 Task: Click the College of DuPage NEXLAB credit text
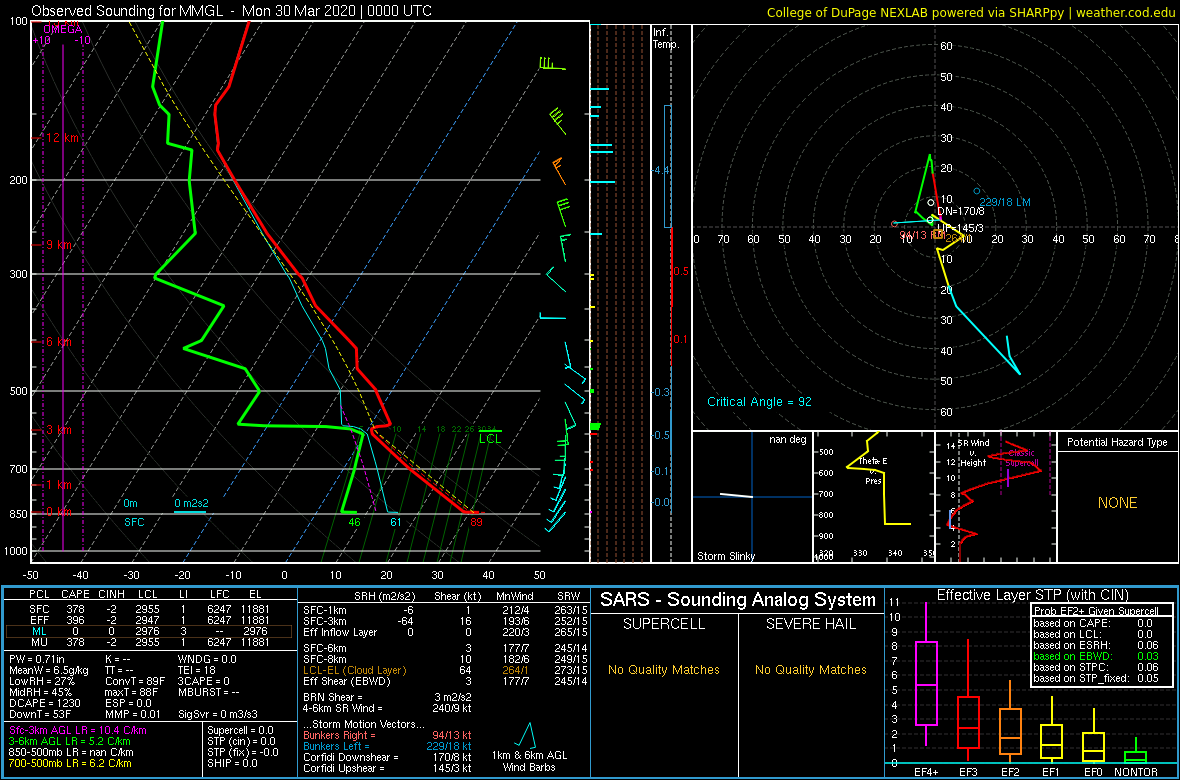971,12
